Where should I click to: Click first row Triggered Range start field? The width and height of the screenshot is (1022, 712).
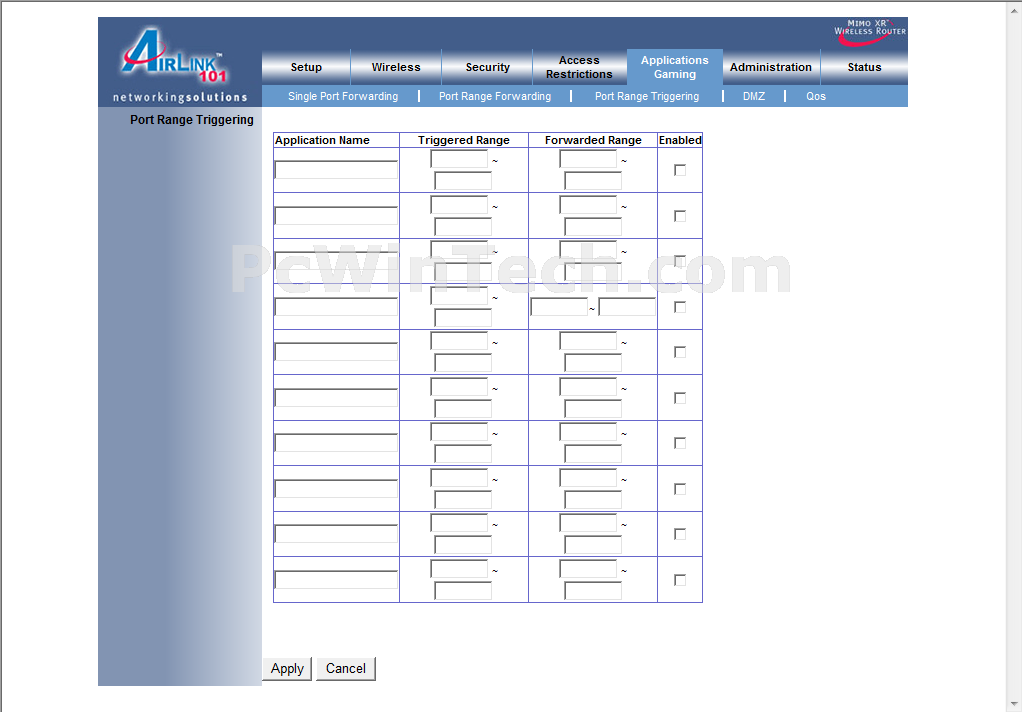pos(459,159)
